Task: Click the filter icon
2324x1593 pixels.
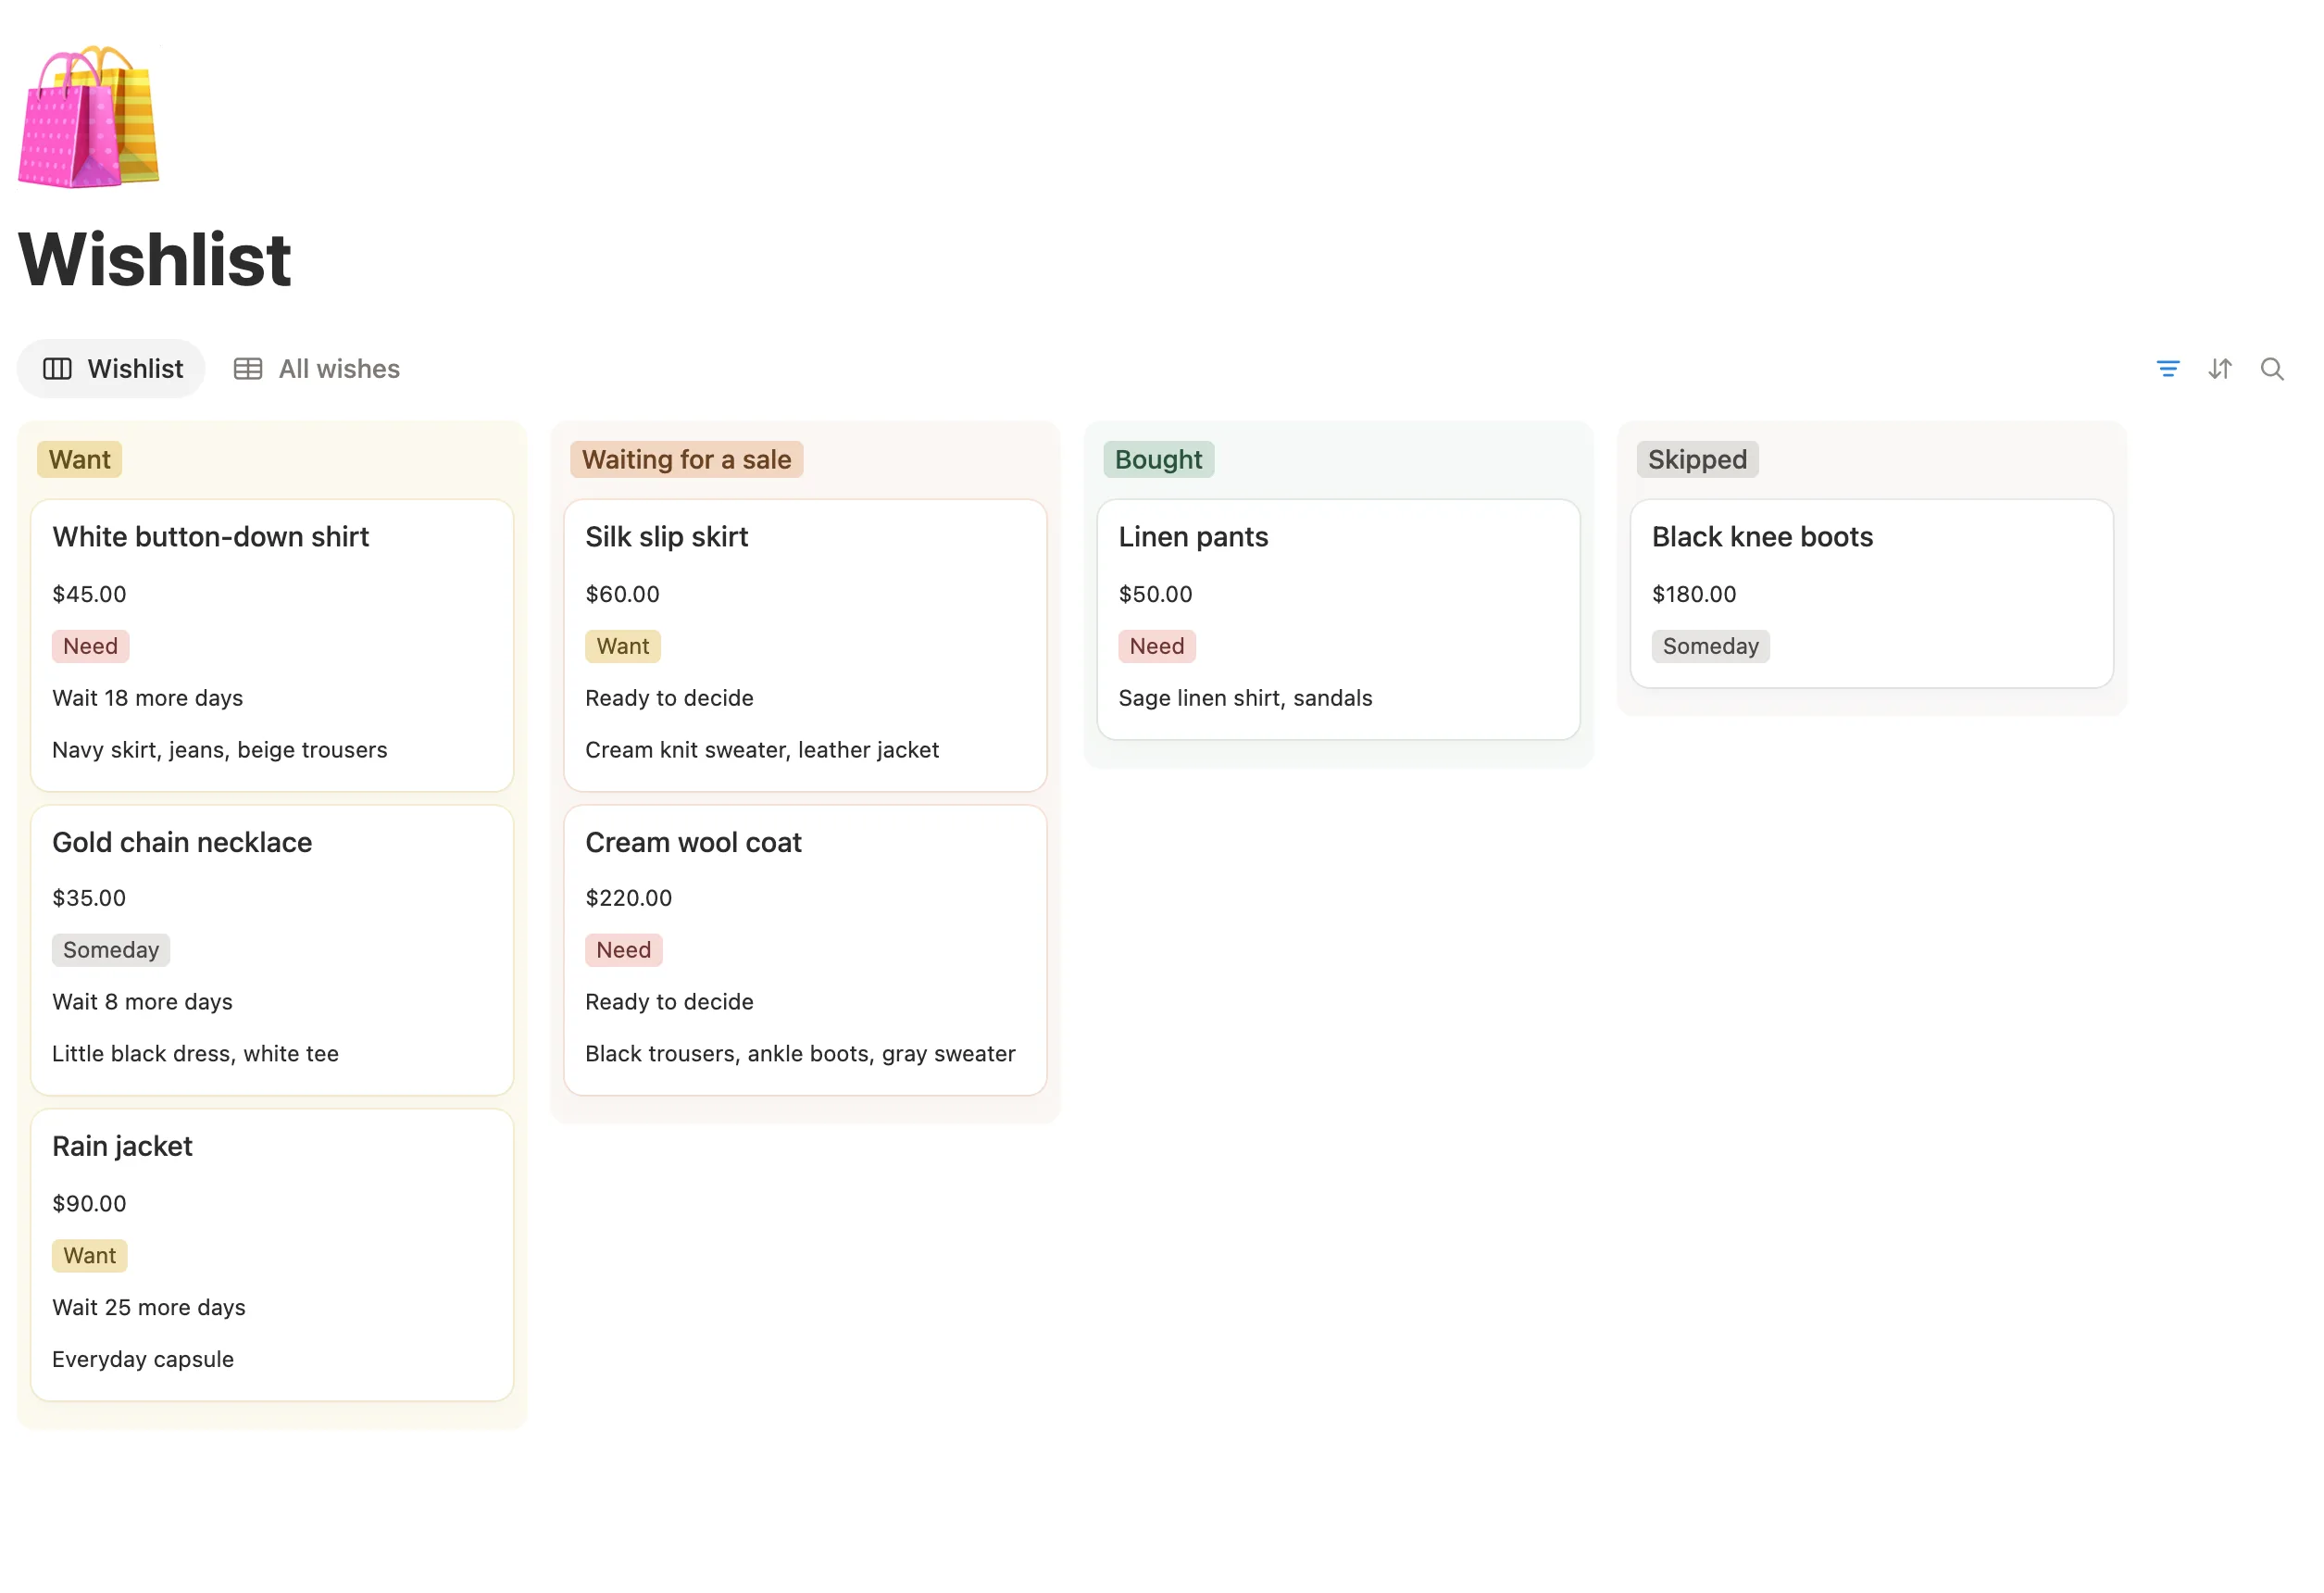Action: tap(2167, 369)
